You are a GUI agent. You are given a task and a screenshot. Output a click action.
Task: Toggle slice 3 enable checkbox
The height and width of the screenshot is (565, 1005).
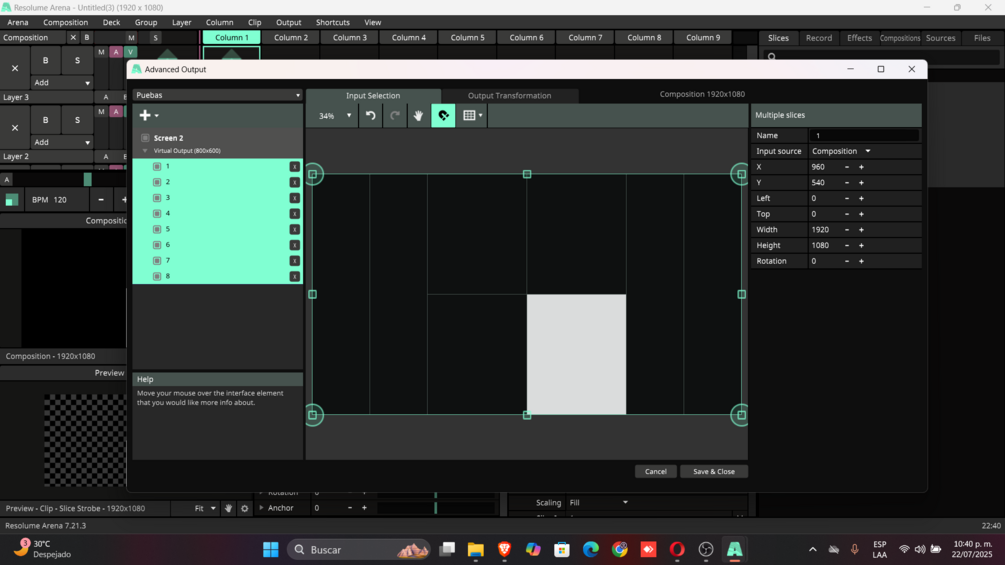[x=157, y=198]
